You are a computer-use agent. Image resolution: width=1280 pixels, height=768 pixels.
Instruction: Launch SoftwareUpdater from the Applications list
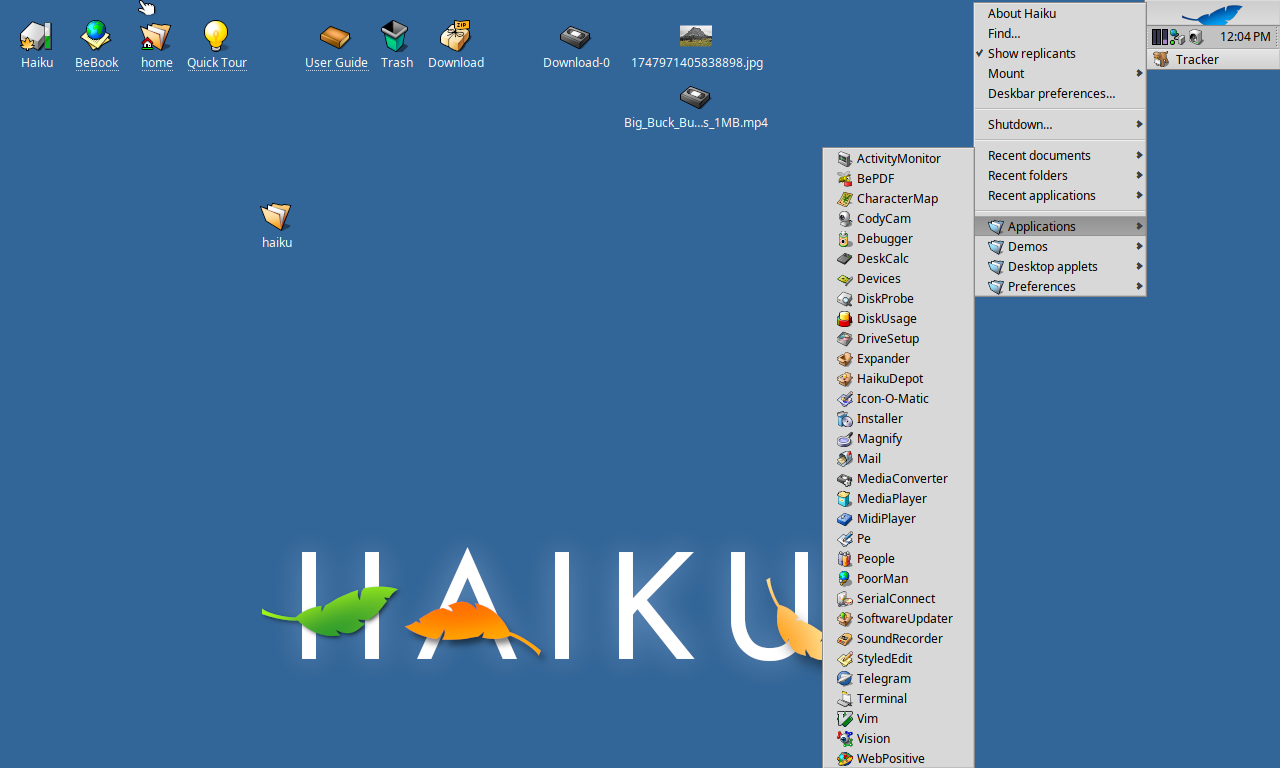(x=898, y=618)
